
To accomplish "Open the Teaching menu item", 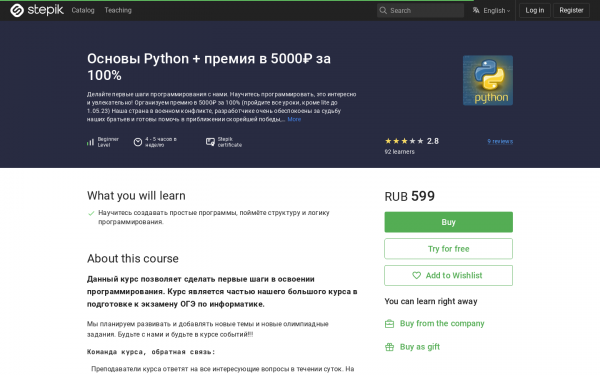I will click(118, 10).
